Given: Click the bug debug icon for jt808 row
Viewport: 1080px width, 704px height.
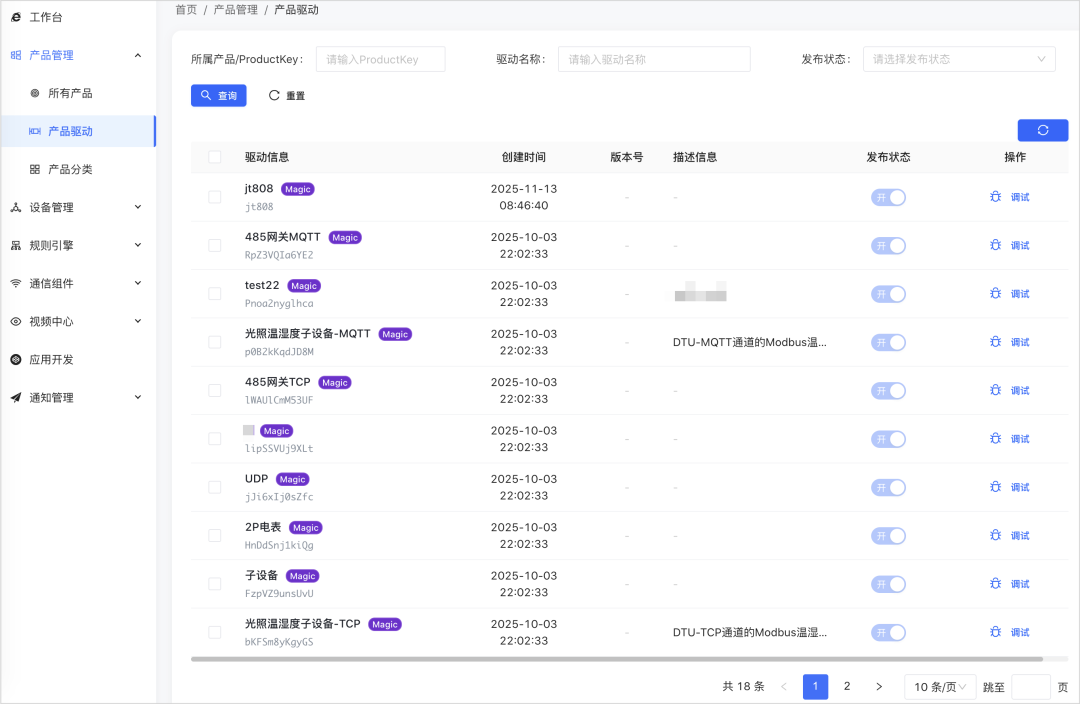Looking at the screenshot, I should coord(995,197).
